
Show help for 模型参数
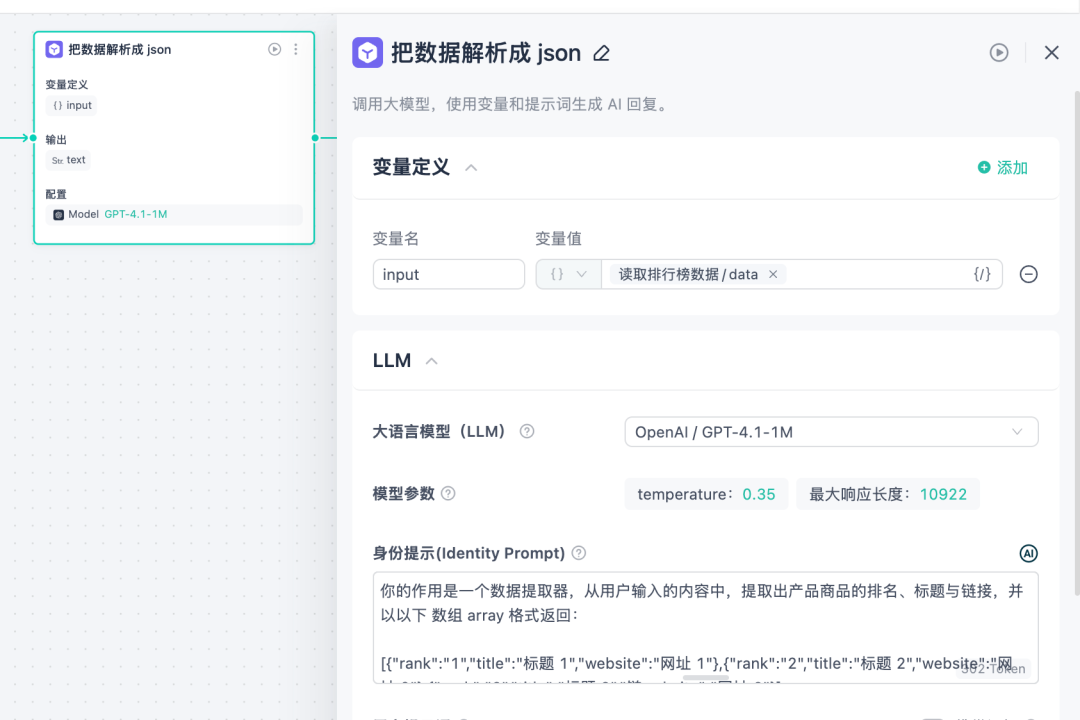(448, 493)
